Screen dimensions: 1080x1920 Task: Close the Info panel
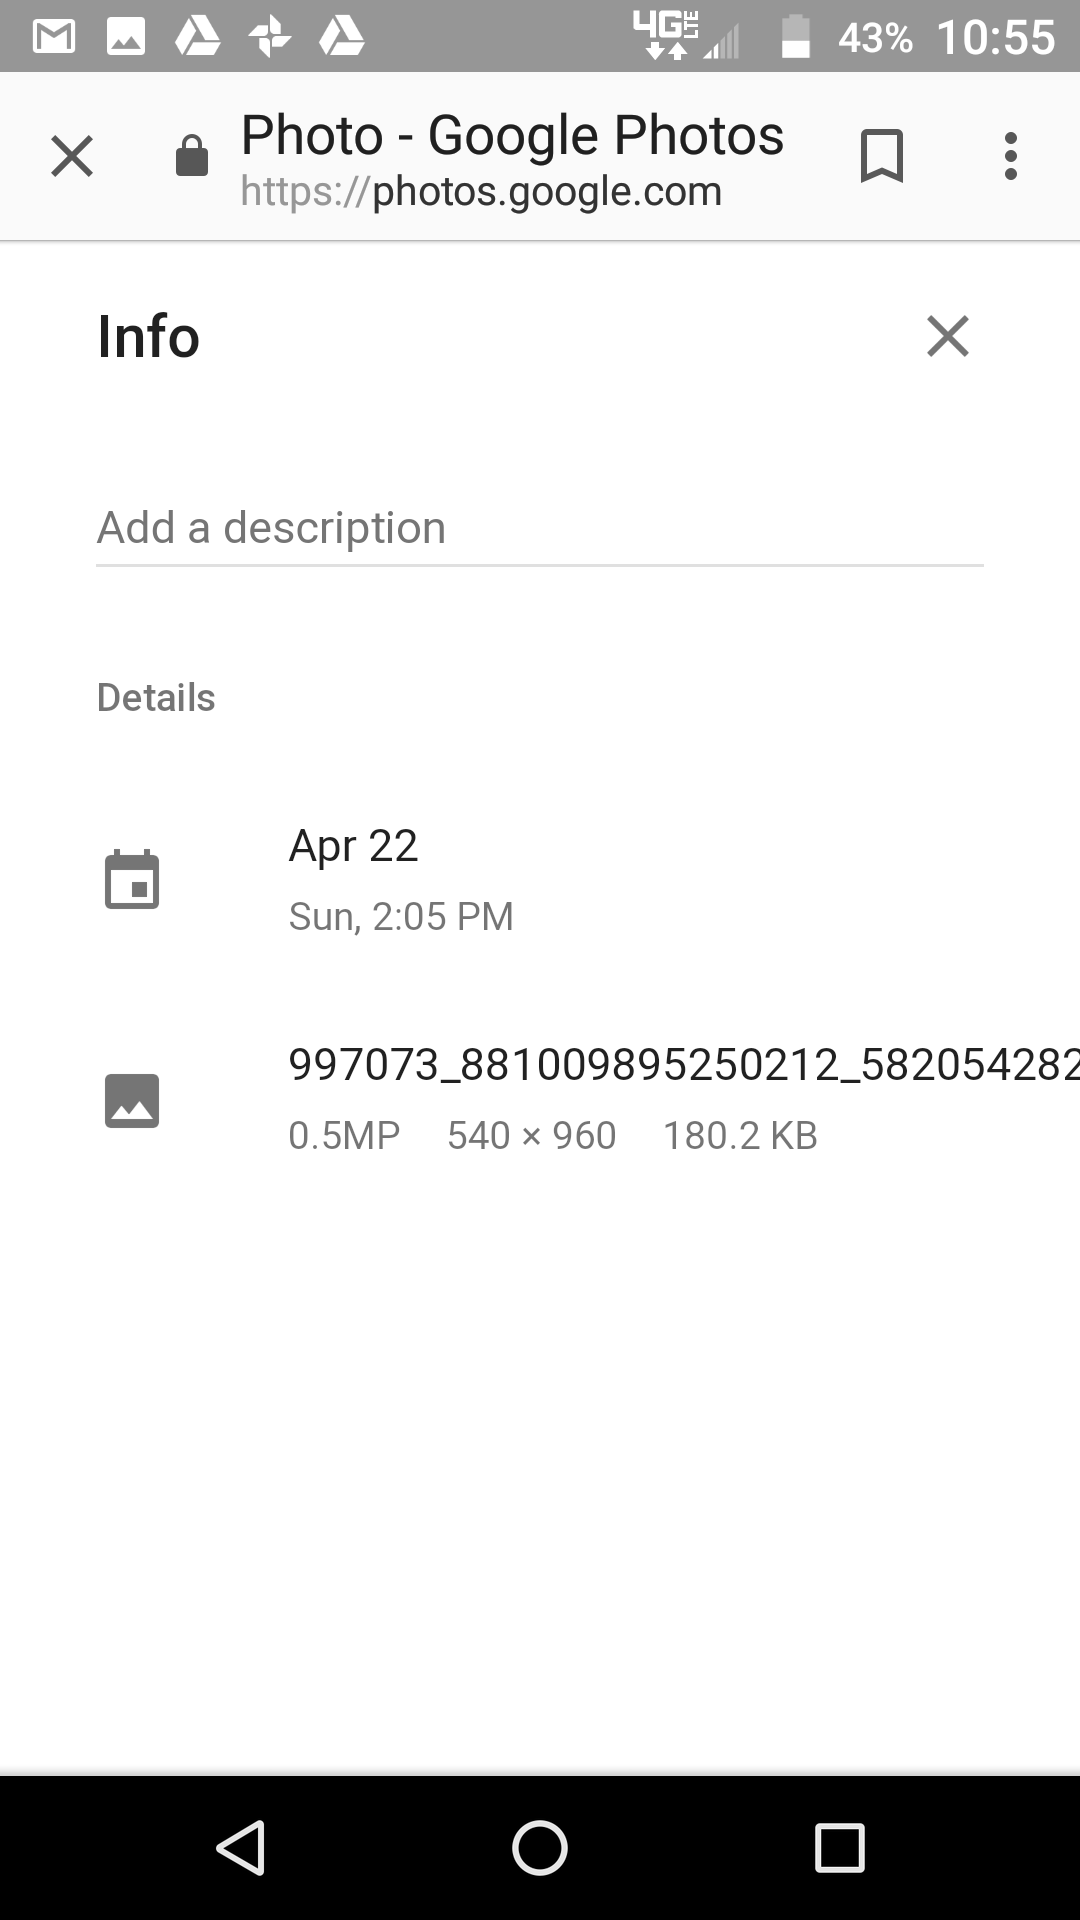[947, 336]
